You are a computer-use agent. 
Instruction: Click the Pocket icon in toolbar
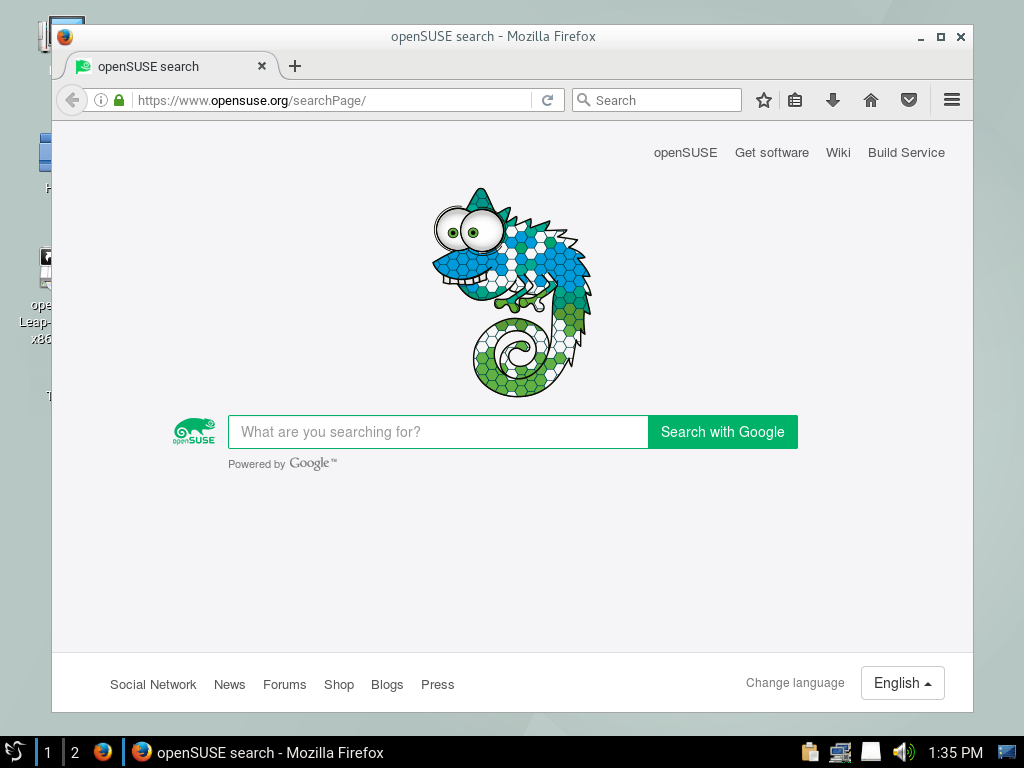(x=908, y=100)
